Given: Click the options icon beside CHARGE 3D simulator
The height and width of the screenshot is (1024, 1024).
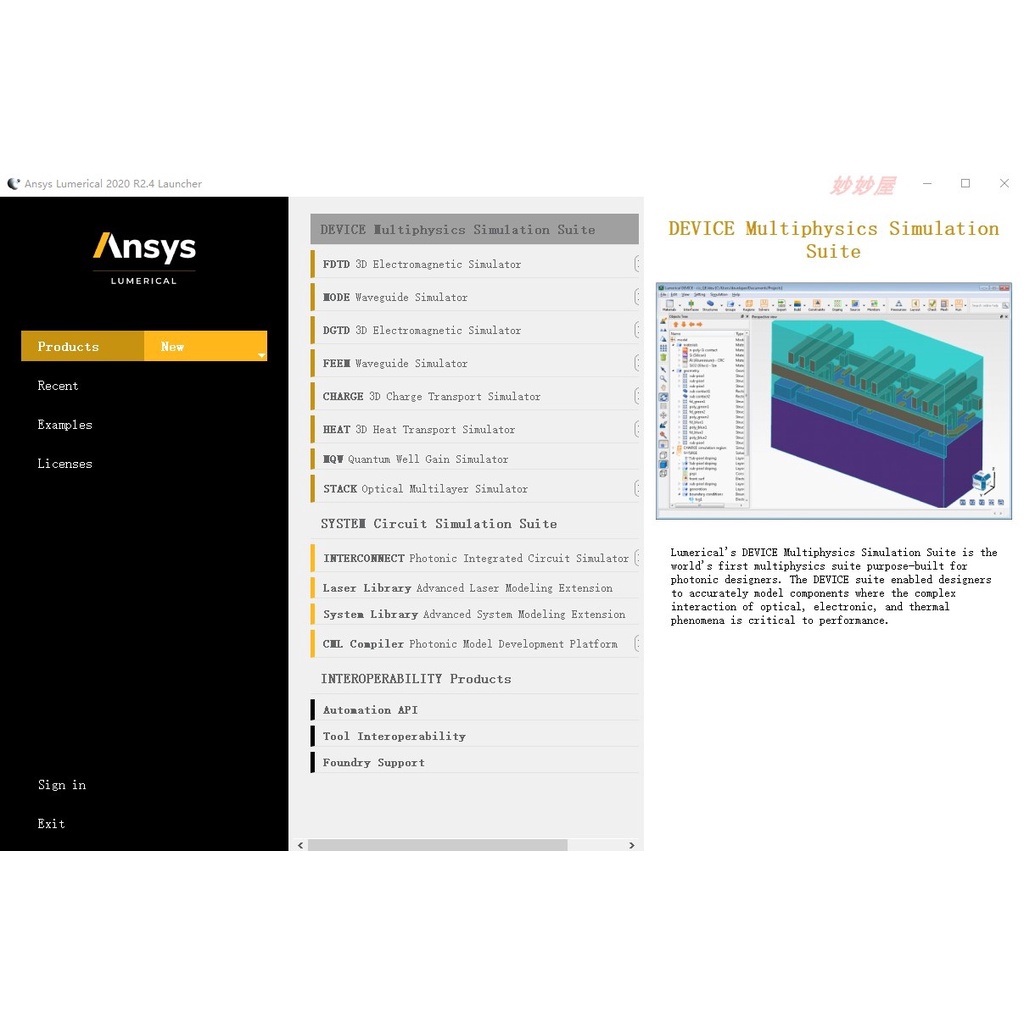Looking at the screenshot, I should (637, 395).
